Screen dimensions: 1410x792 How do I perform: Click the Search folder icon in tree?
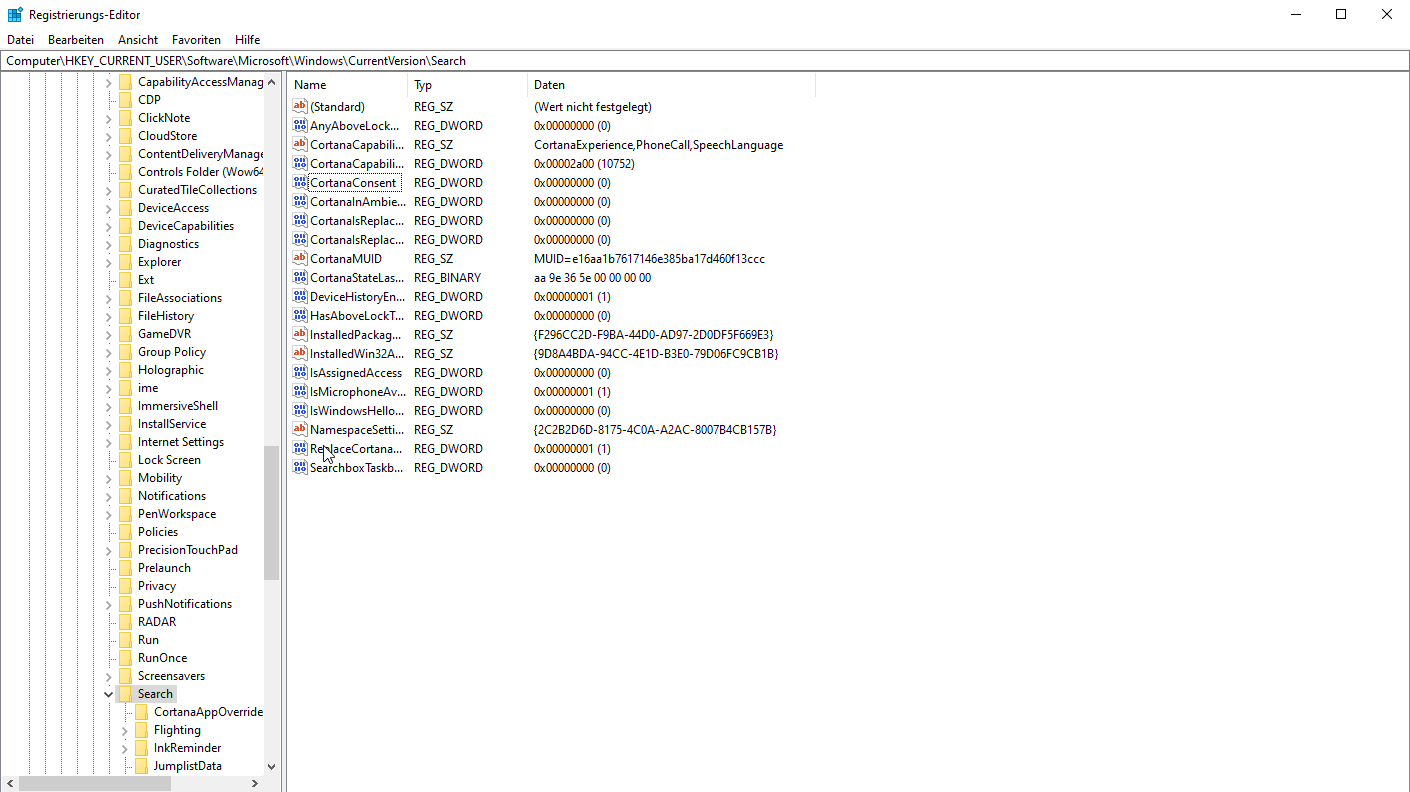(125, 694)
